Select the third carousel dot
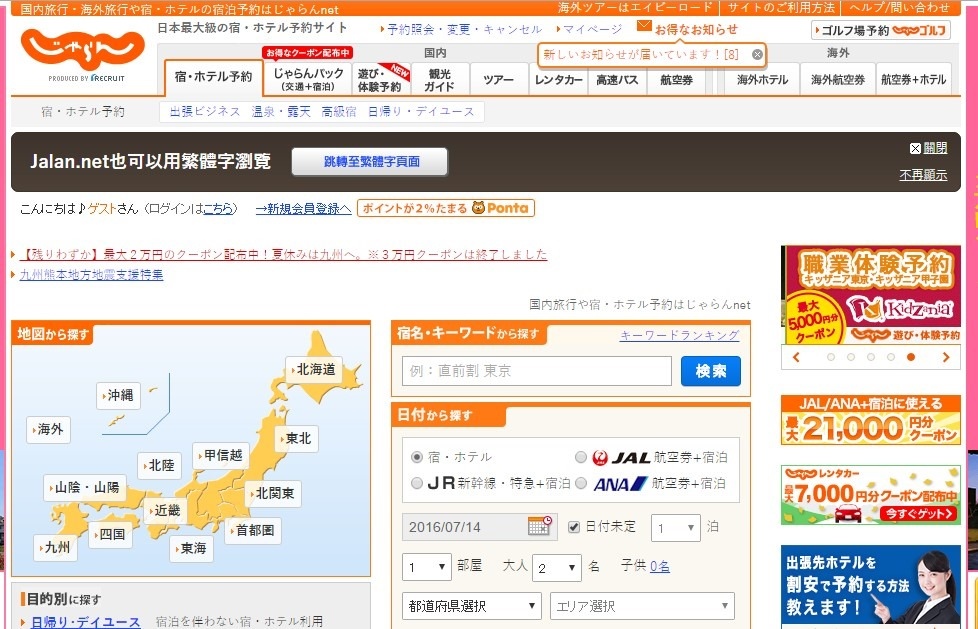This screenshot has width=978, height=629. pyautogui.click(x=871, y=357)
